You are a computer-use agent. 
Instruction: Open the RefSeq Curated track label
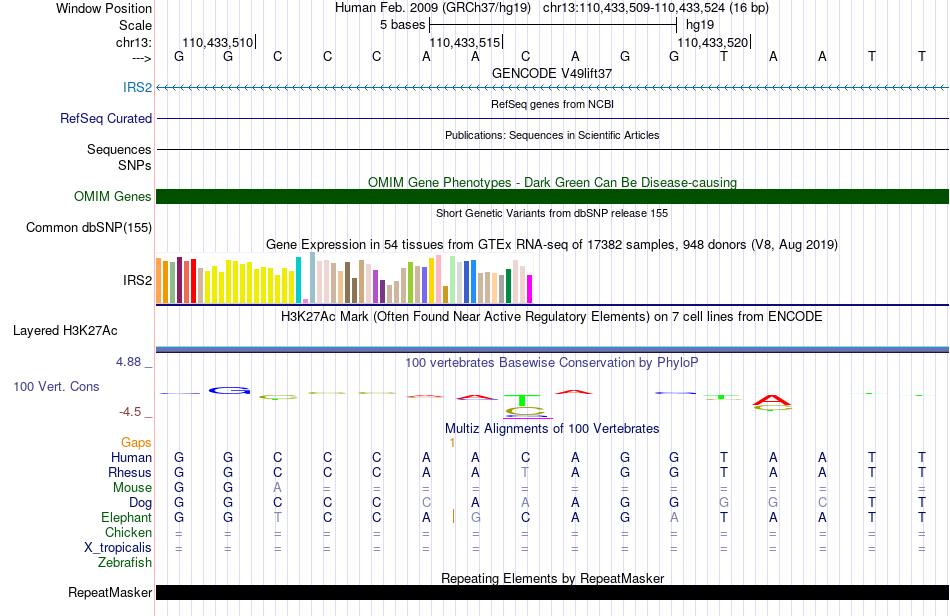[105, 118]
